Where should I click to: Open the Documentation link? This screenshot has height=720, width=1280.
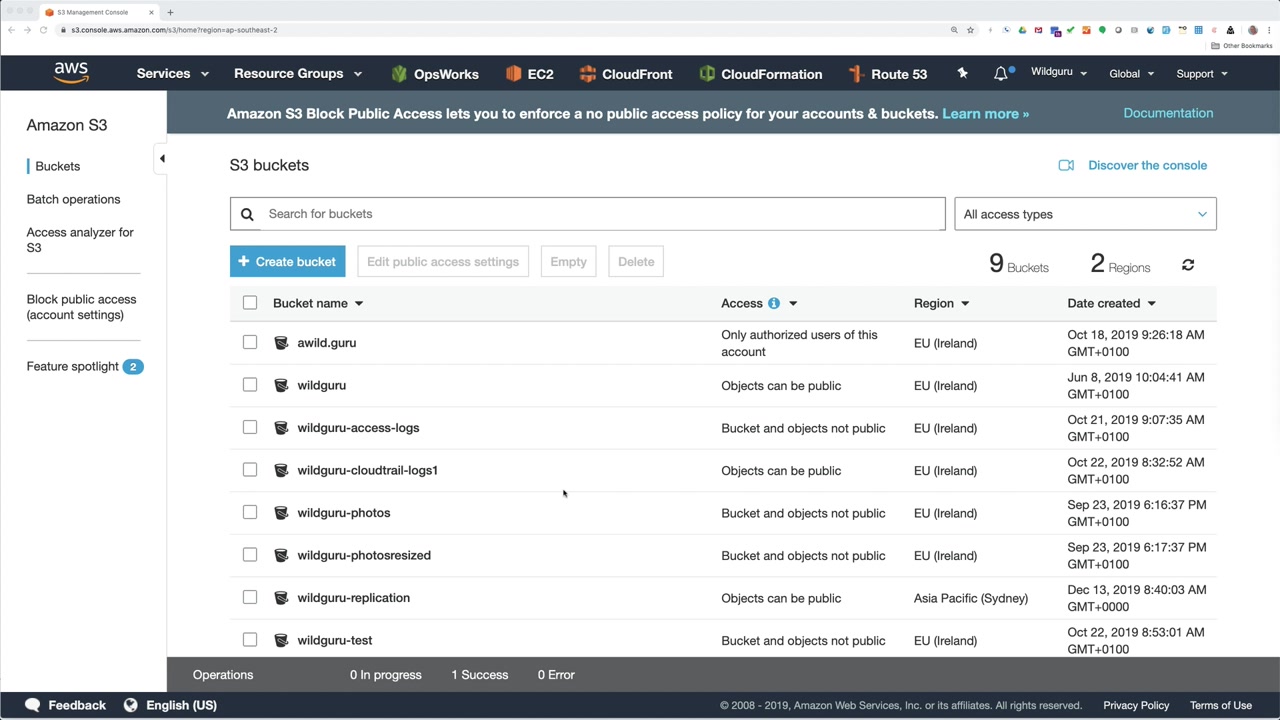1168,113
